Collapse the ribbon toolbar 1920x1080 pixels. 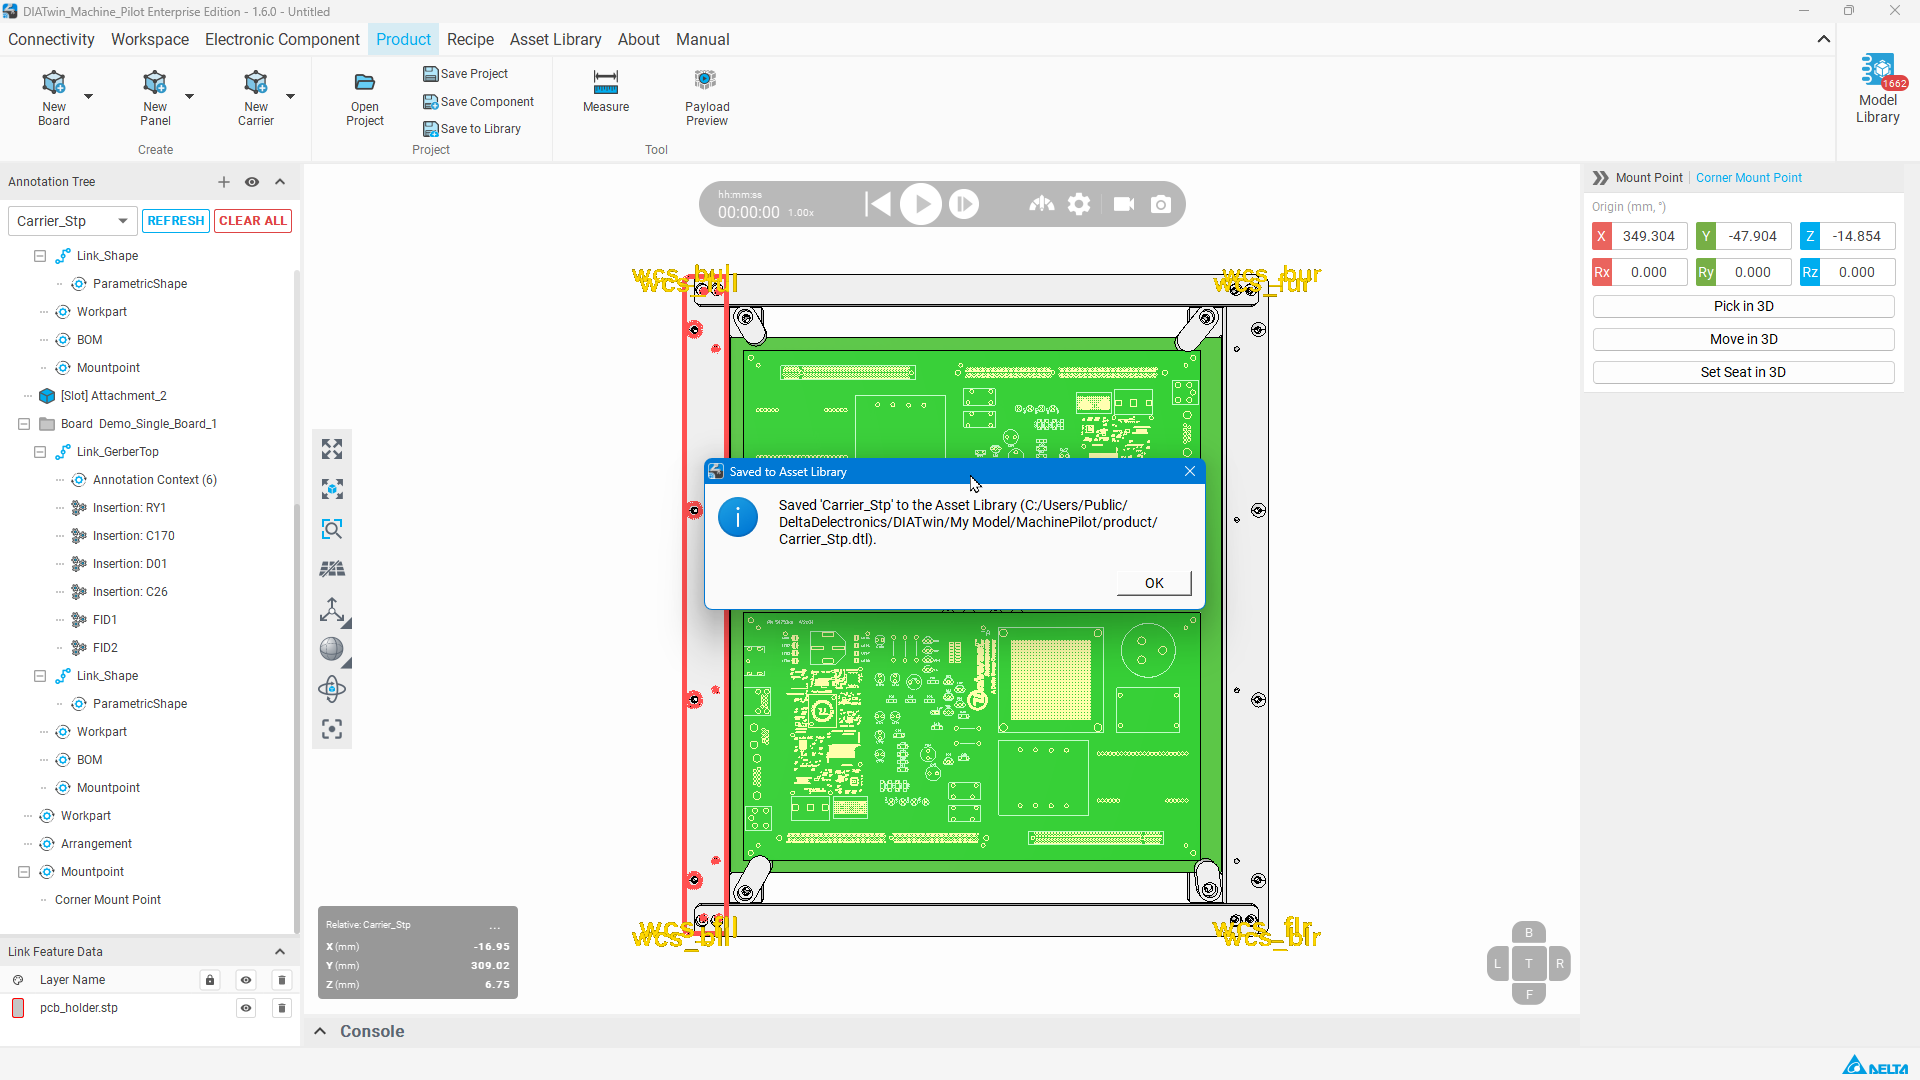1824,39
